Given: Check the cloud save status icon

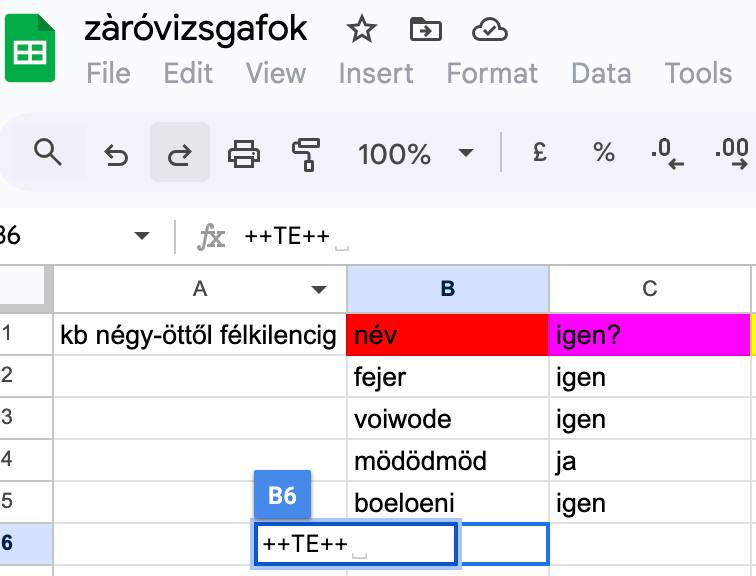Looking at the screenshot, I should tap(489, 30).
